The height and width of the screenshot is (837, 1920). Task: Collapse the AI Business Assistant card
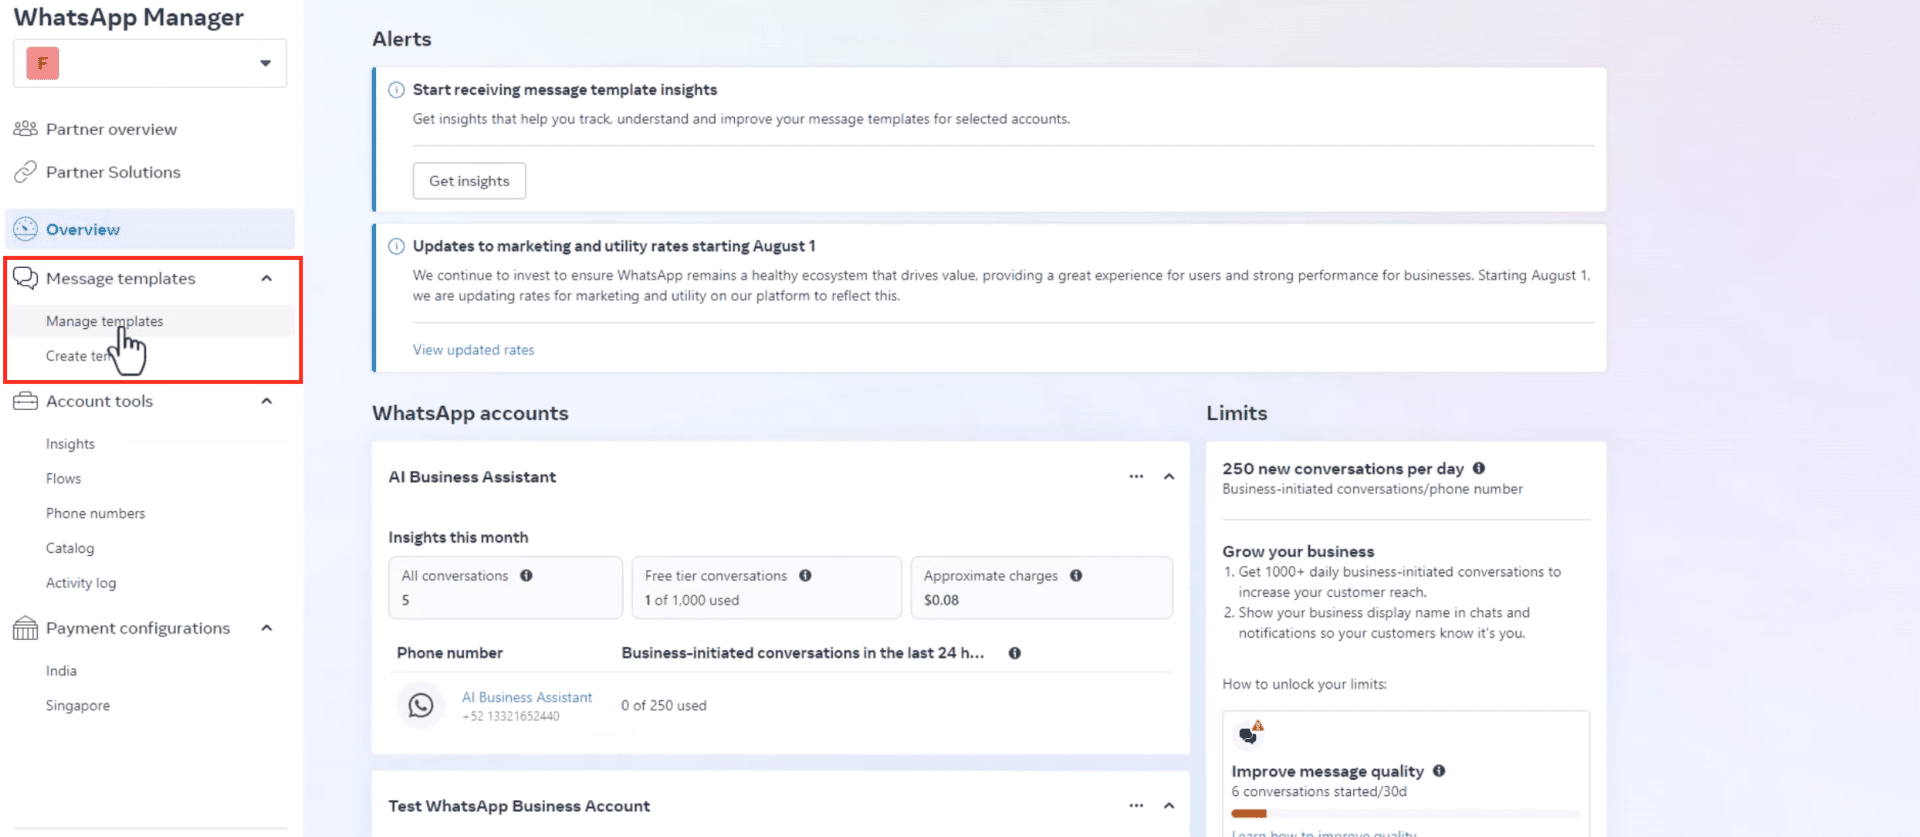(x=1168, y=477)
